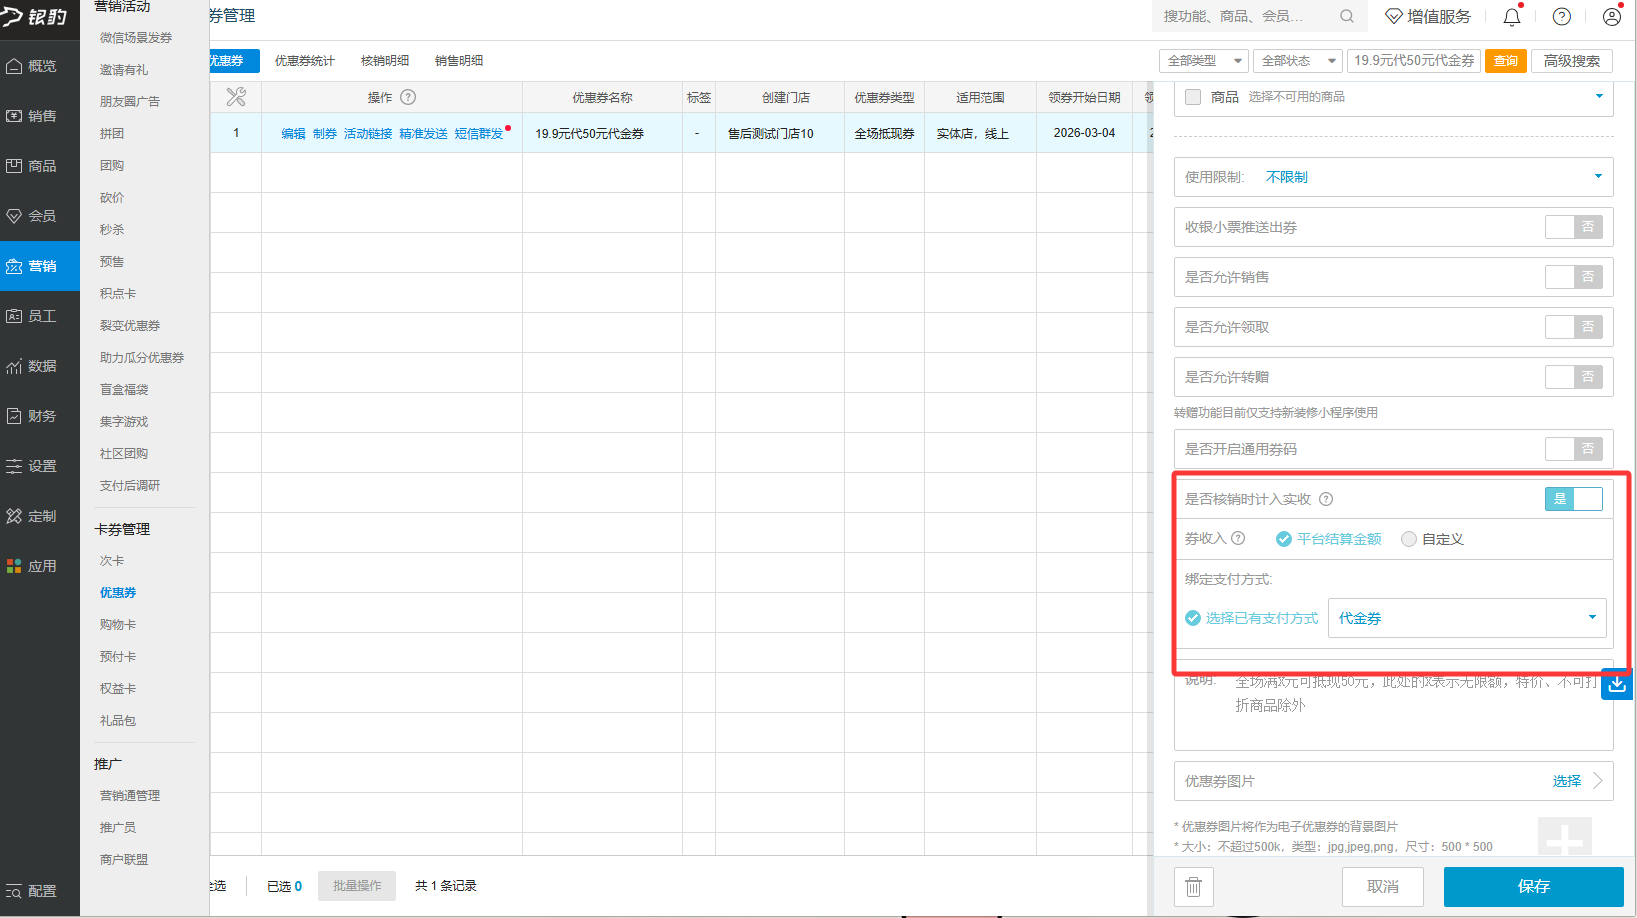Go to 财务 finance in the sidebar

tap(40, 416)
